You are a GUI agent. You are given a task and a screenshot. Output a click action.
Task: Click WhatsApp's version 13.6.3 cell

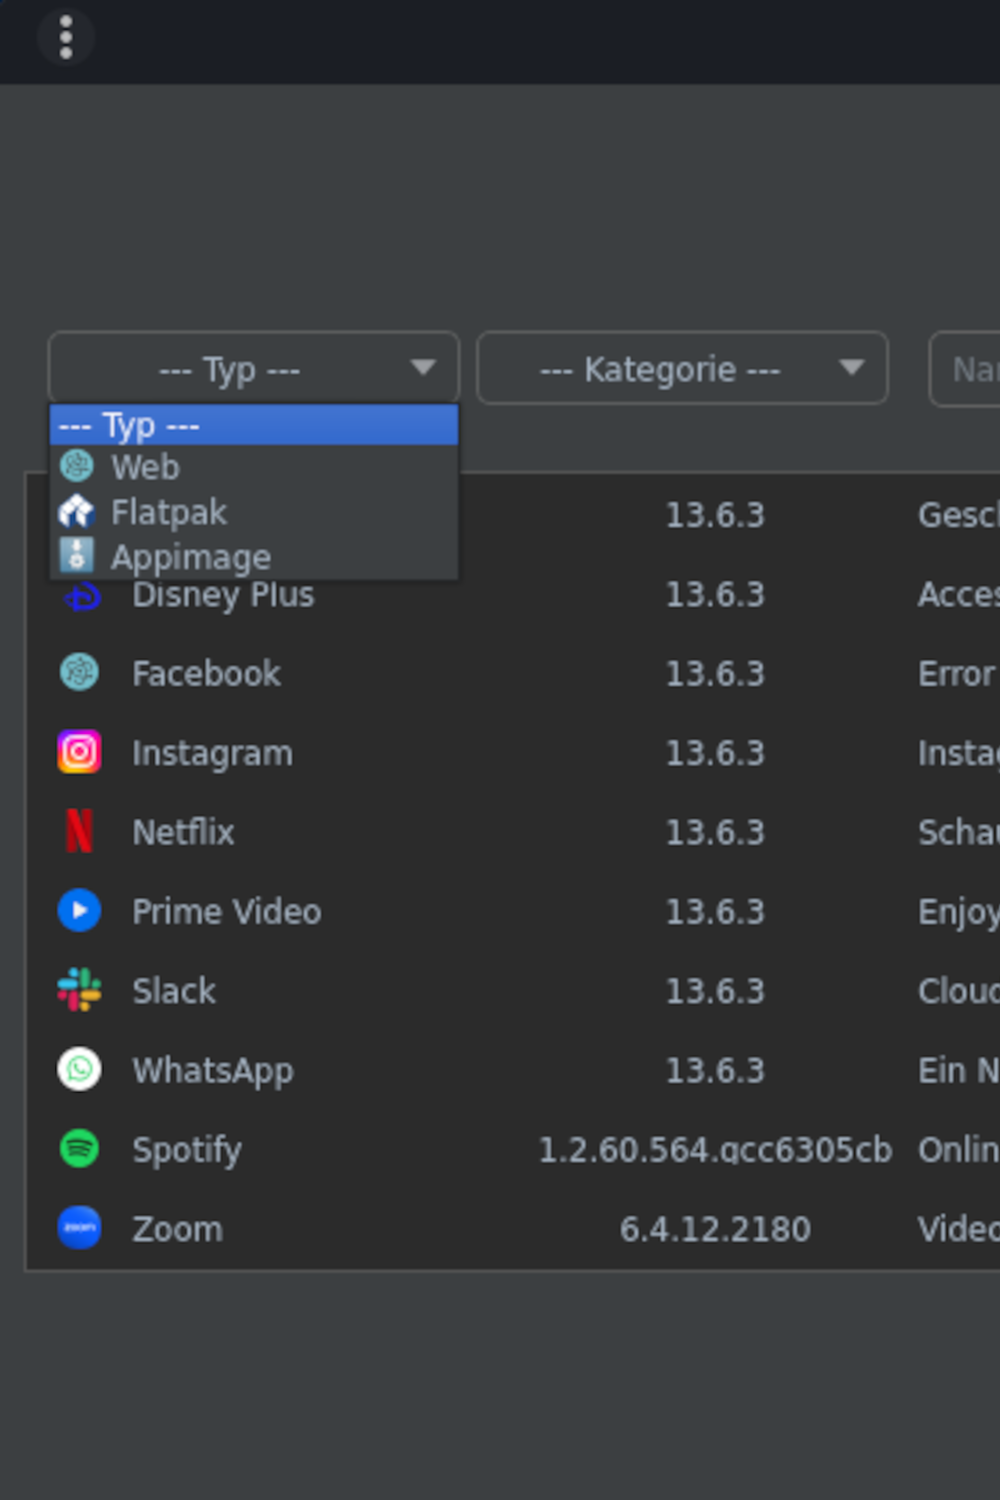point(715,1070)
